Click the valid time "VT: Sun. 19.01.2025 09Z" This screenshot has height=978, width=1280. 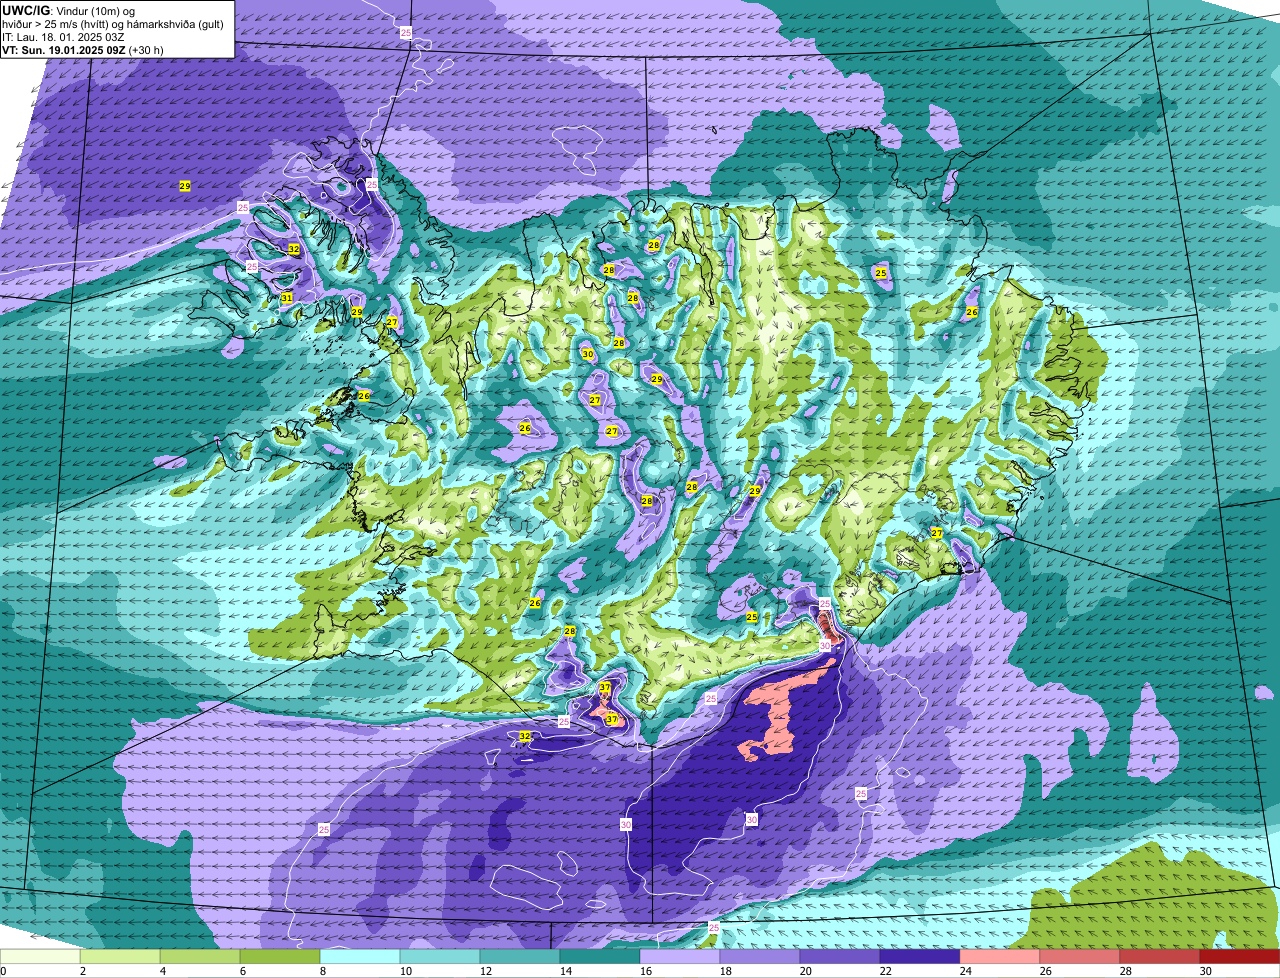65,49
